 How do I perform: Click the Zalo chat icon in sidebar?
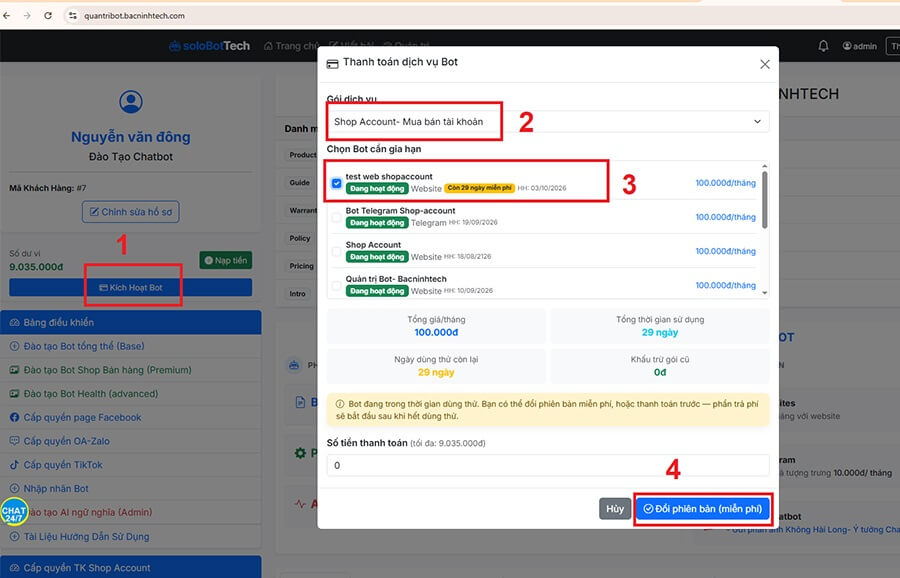pyautogui.click(x=14, y=441)
